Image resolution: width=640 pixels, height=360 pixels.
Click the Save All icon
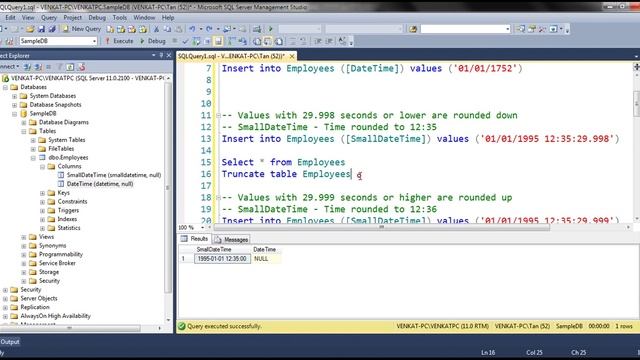pyautogui.click(x=52, y=29)
